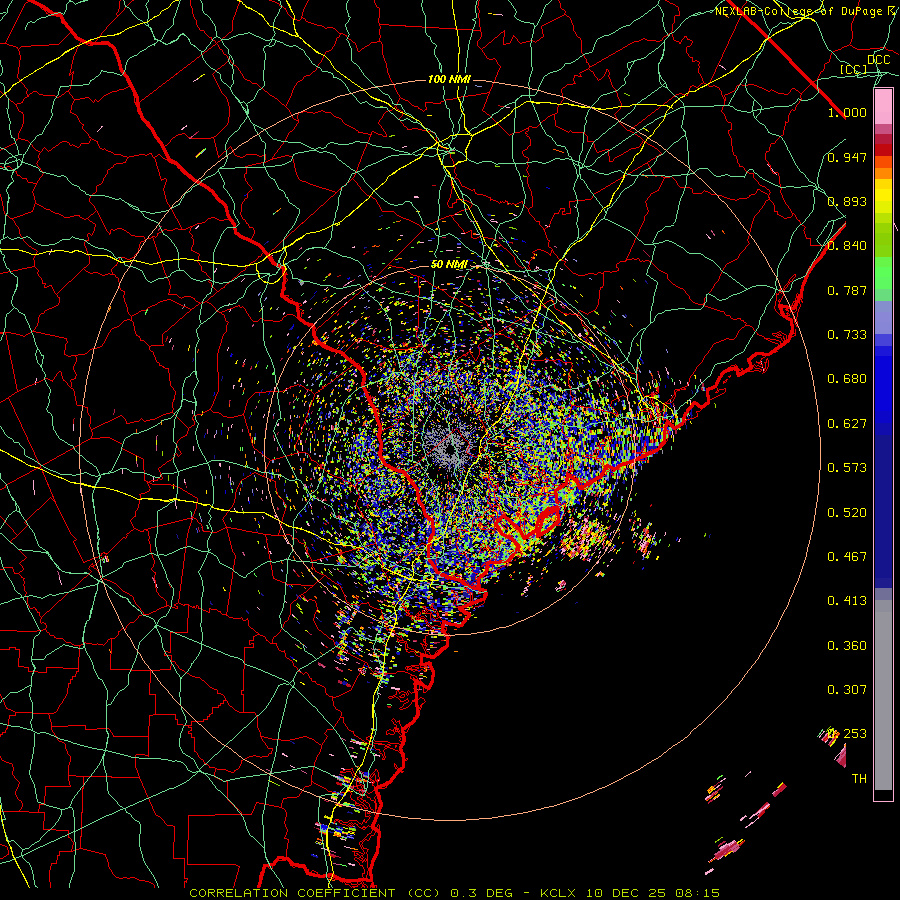
Task: Select the 0.680 legend value
Action: click(x=847, y=379)
